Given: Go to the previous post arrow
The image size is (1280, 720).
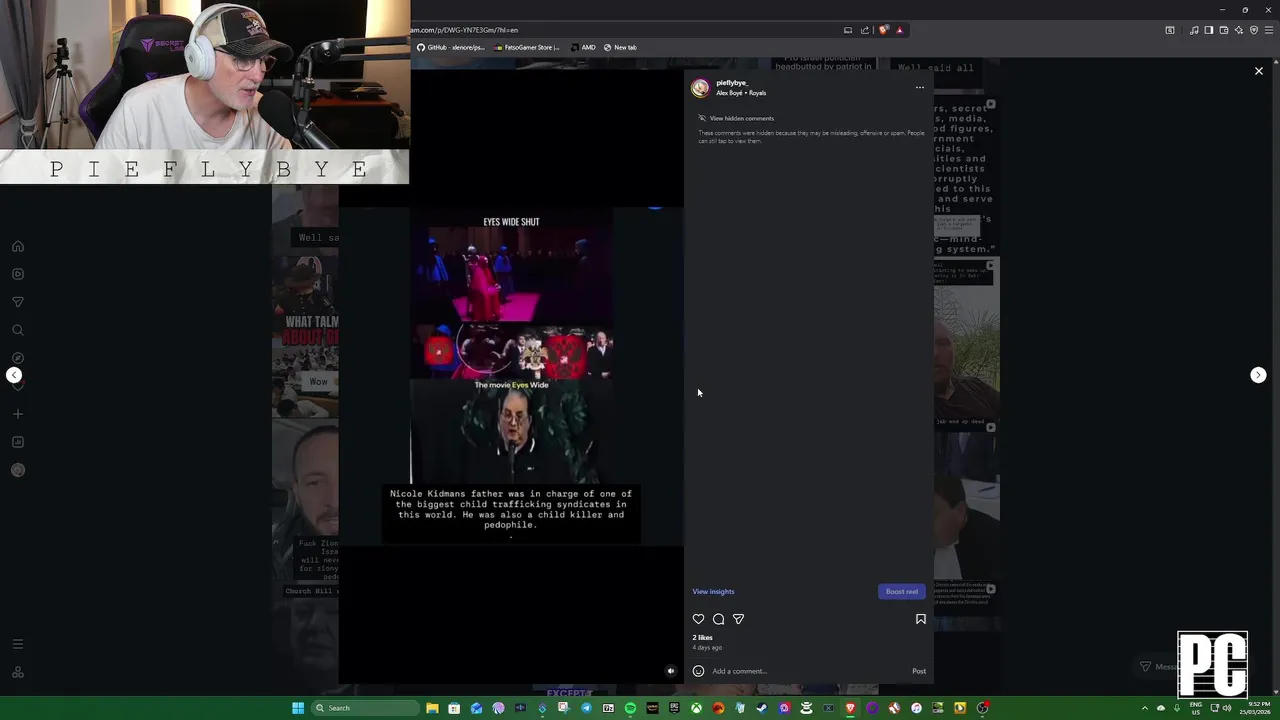Looking at the screenshot, I should pyautogui.click(x=14, y=375).
